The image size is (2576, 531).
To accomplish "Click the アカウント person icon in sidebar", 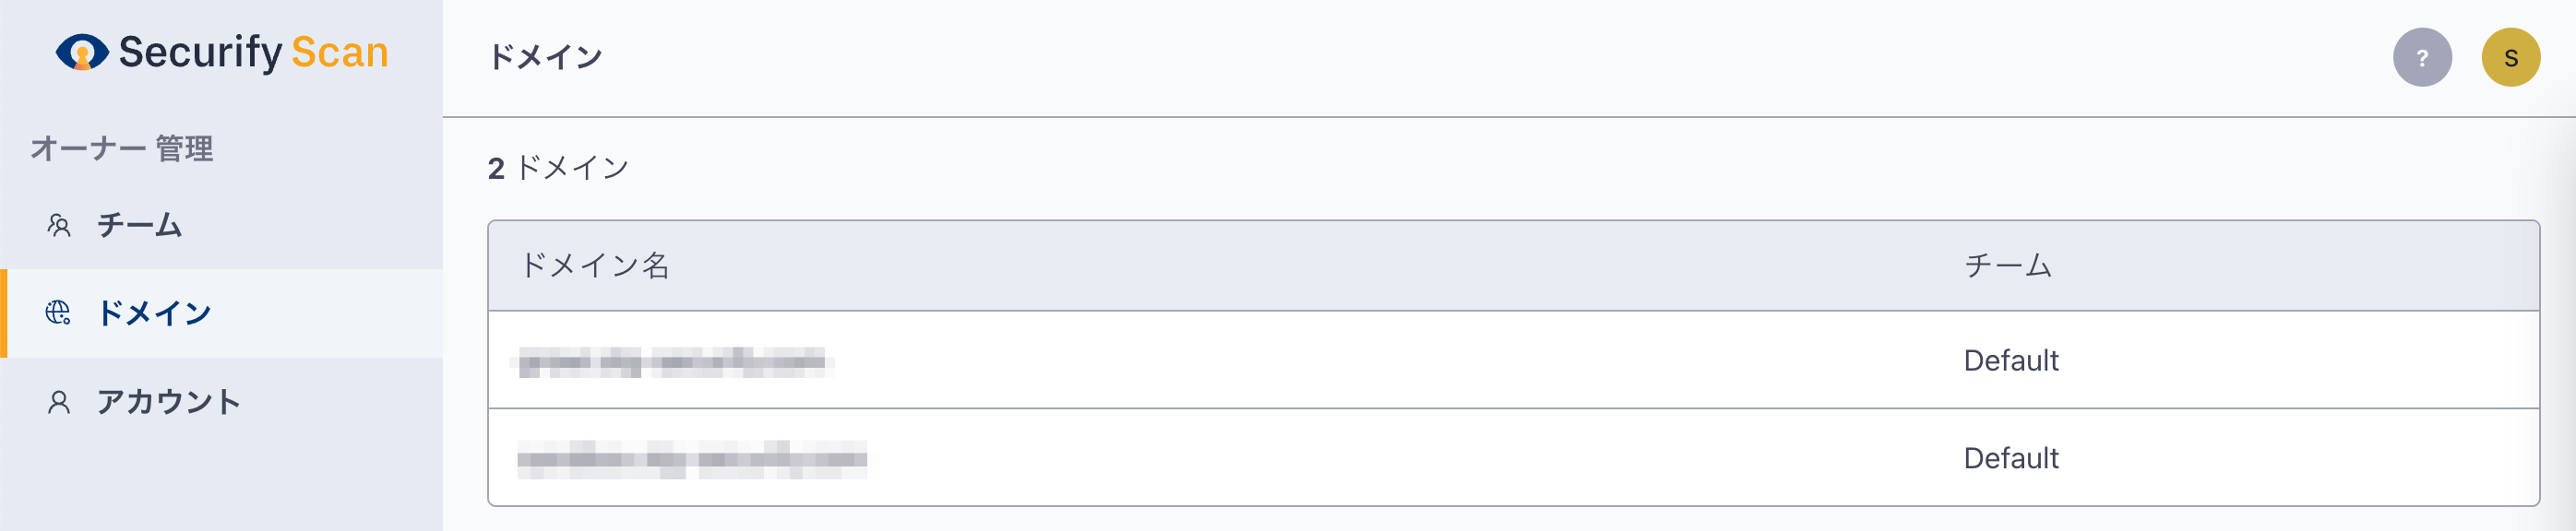I will click(59, 402).
